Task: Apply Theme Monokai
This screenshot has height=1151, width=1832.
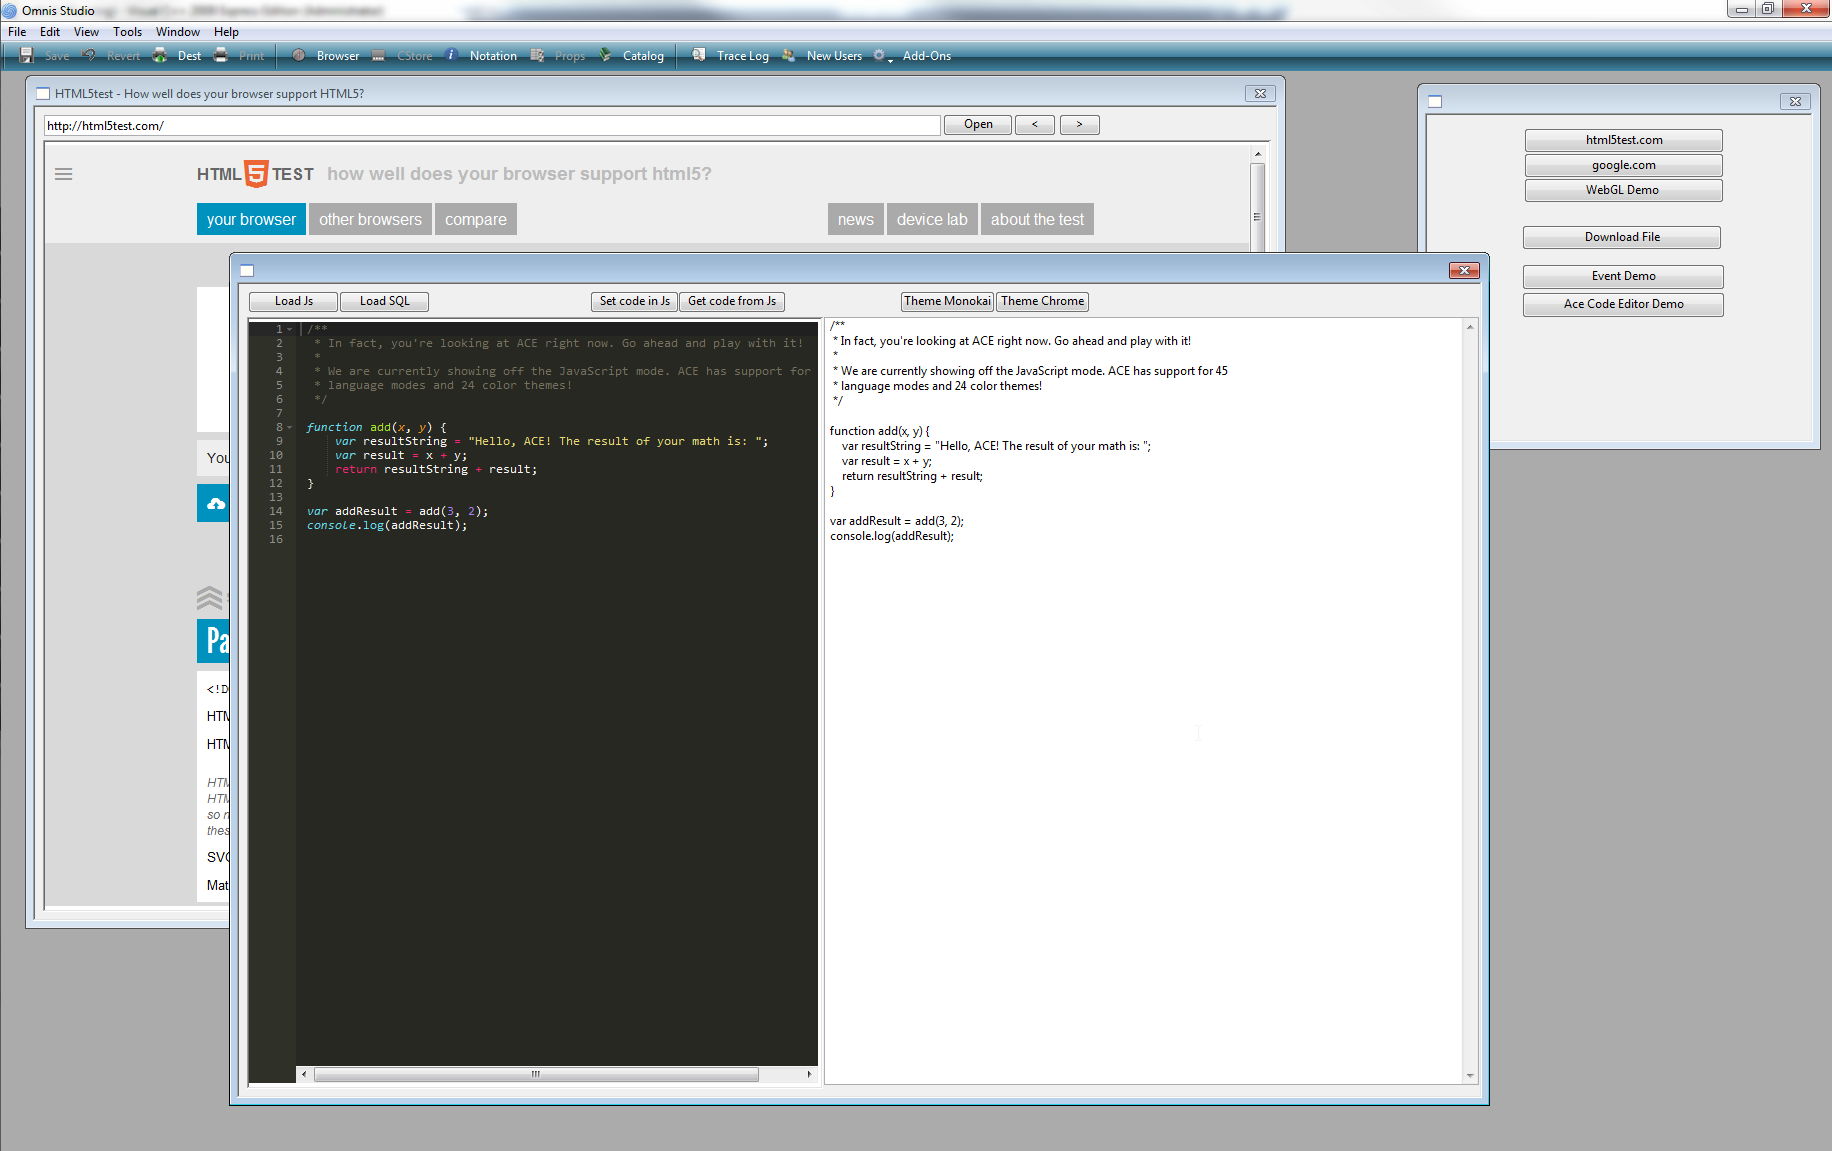Action: [947, 301]
